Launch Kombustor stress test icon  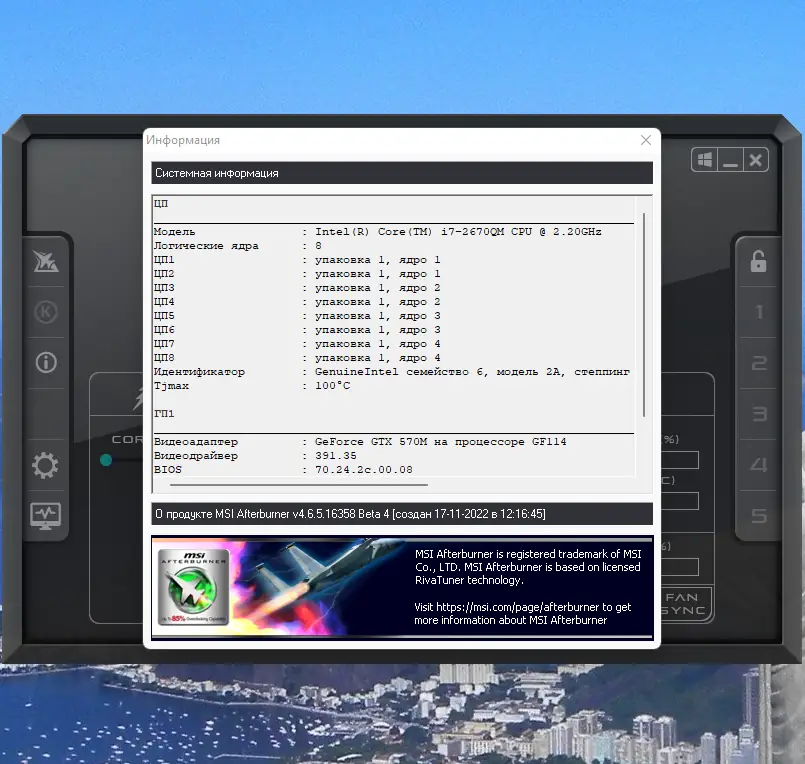tap(46, 312)
